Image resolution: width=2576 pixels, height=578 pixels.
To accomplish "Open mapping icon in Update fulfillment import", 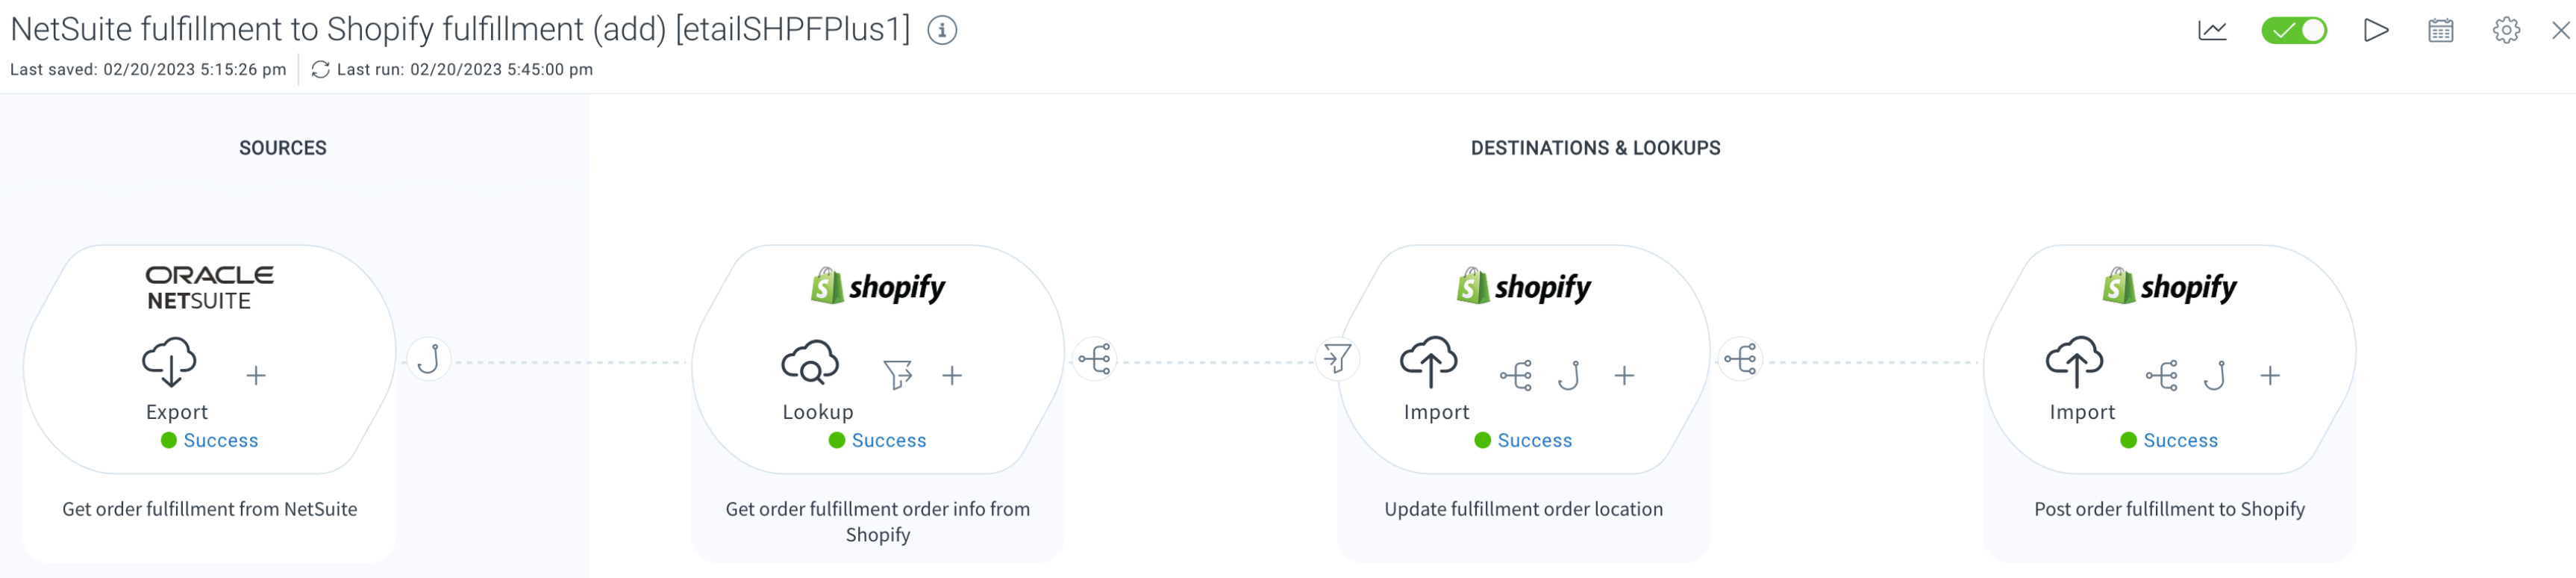I will coord(1516,376).
